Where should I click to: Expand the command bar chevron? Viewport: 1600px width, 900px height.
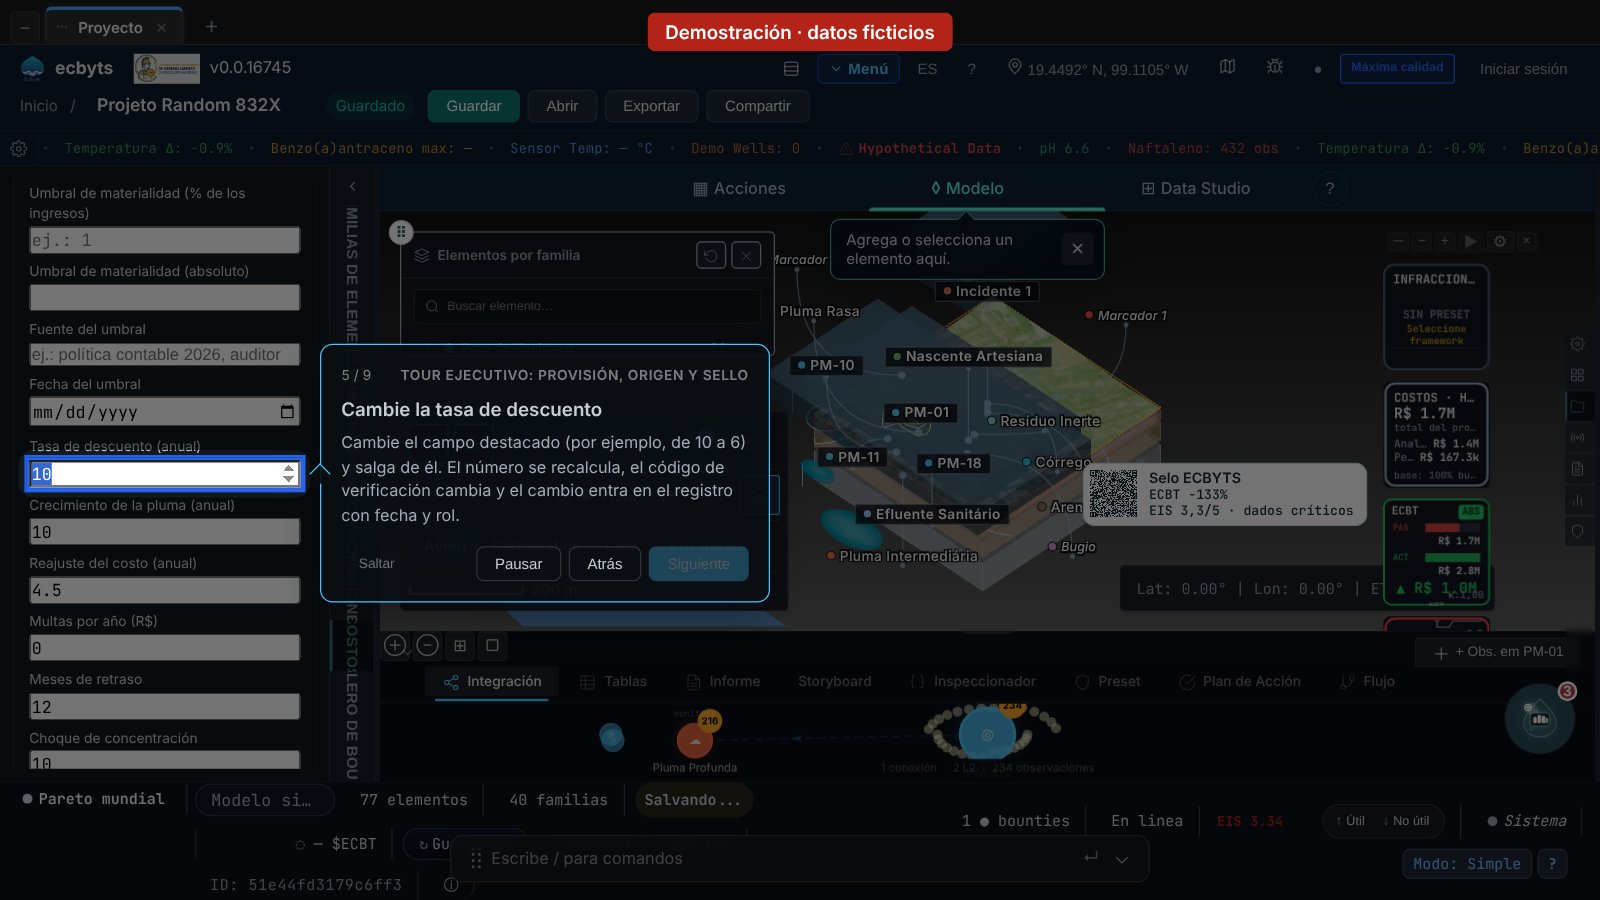1122,859
